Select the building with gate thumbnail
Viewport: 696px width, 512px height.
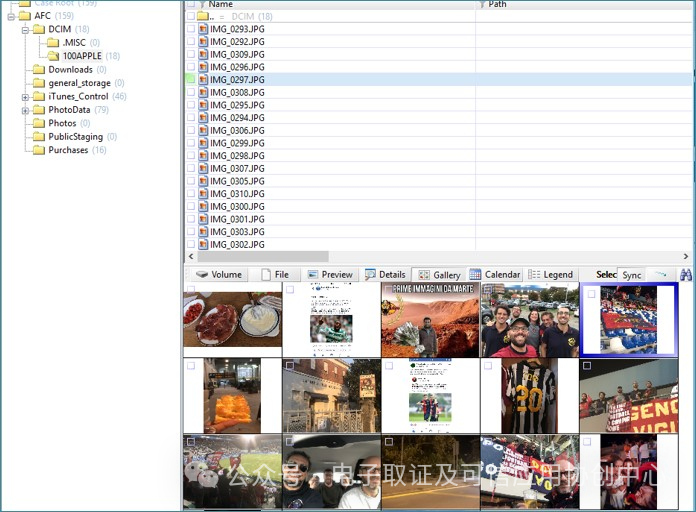(332, 396)
